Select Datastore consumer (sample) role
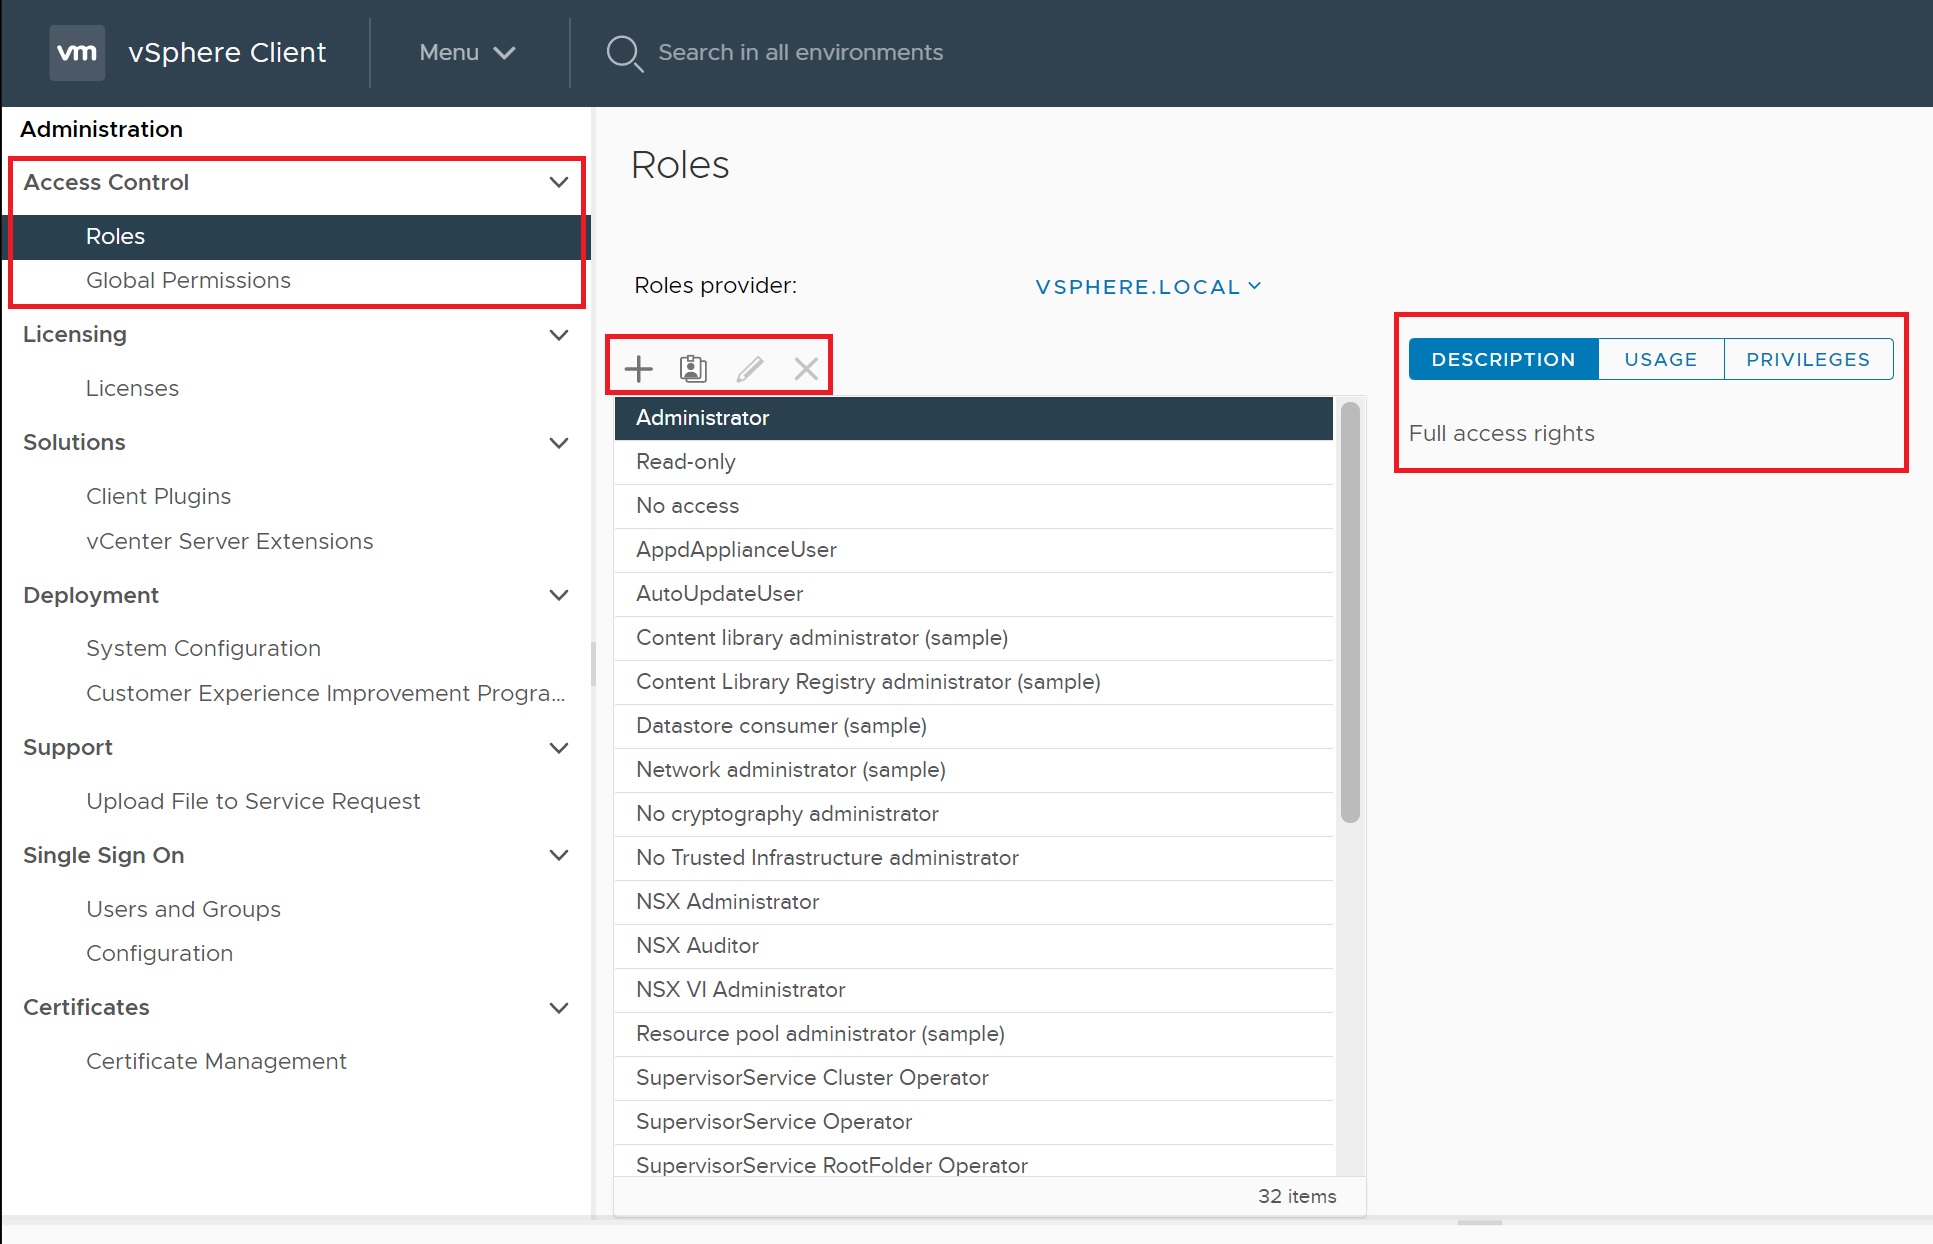 point(974,726)
